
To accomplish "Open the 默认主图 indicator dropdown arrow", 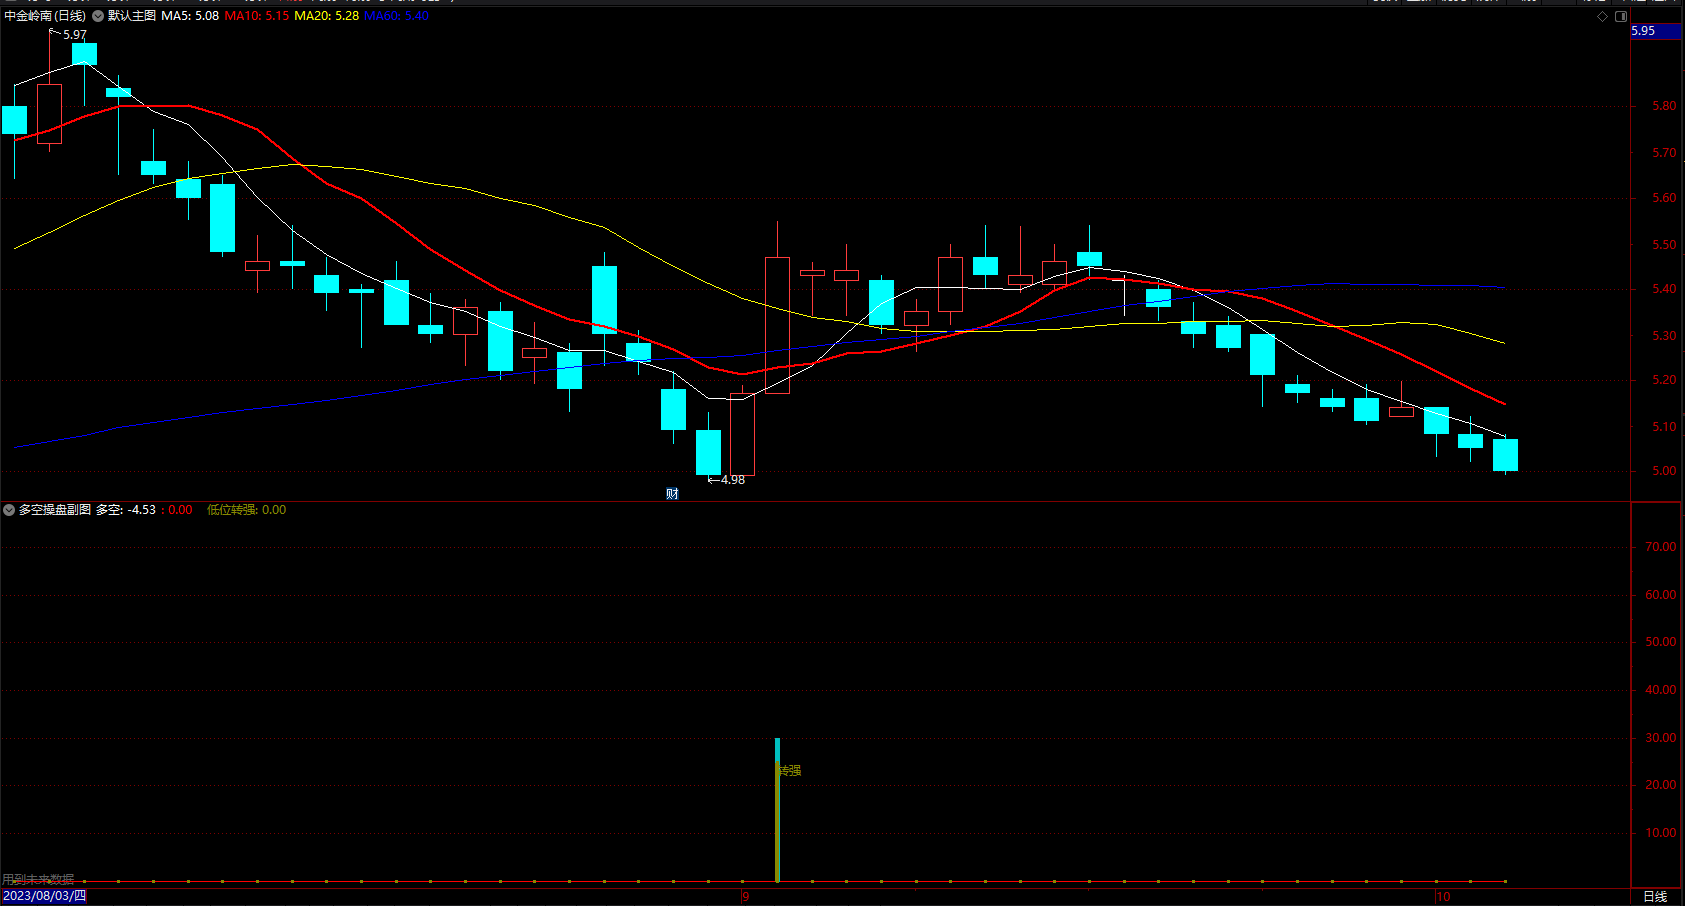I will point(98,16).
